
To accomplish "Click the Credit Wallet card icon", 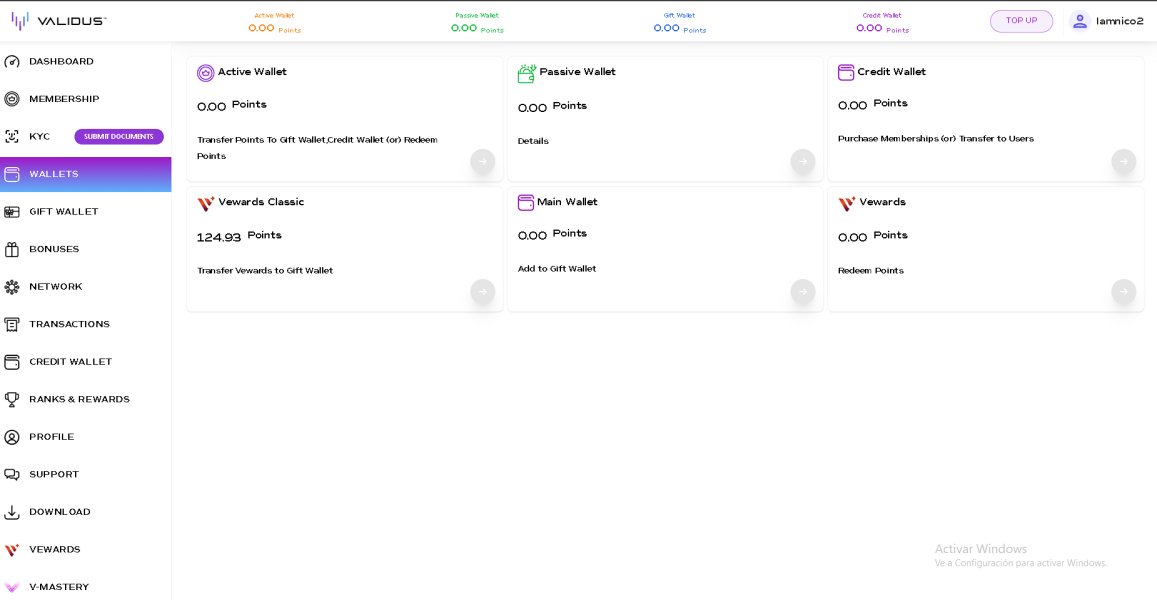I will tap(846, 72).
